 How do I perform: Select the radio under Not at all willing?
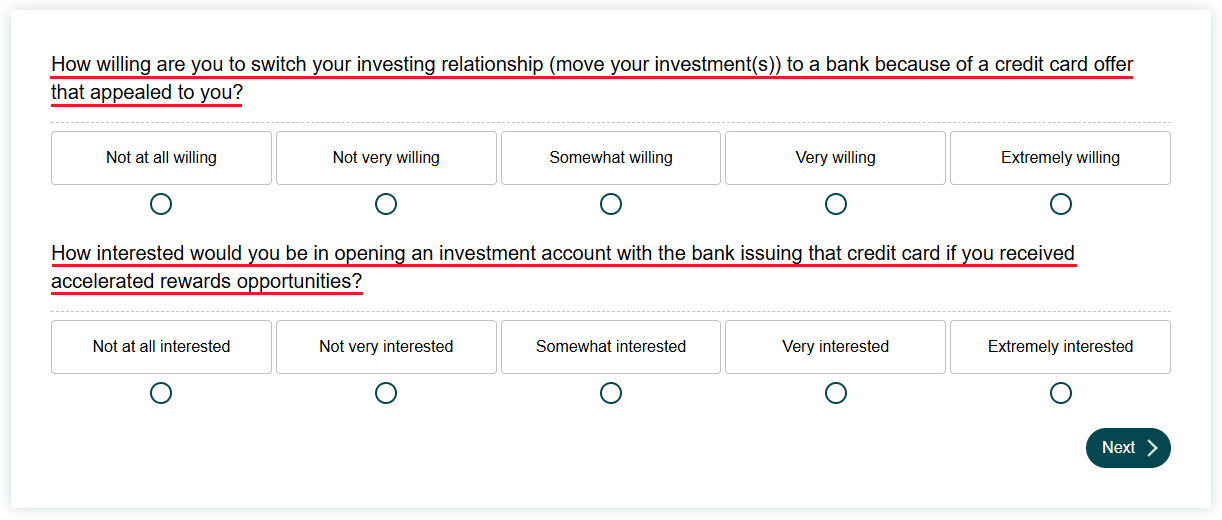161,204
